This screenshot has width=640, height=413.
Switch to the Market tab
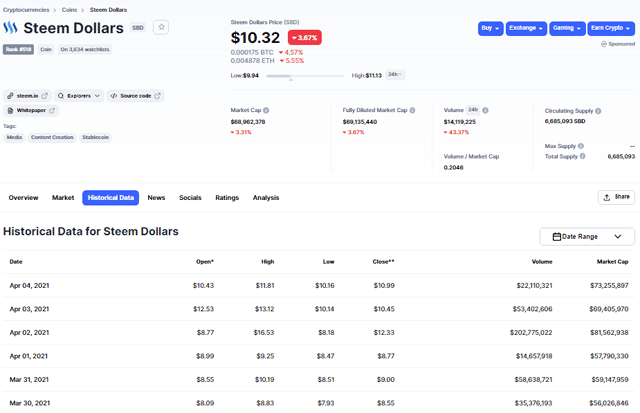63,198
